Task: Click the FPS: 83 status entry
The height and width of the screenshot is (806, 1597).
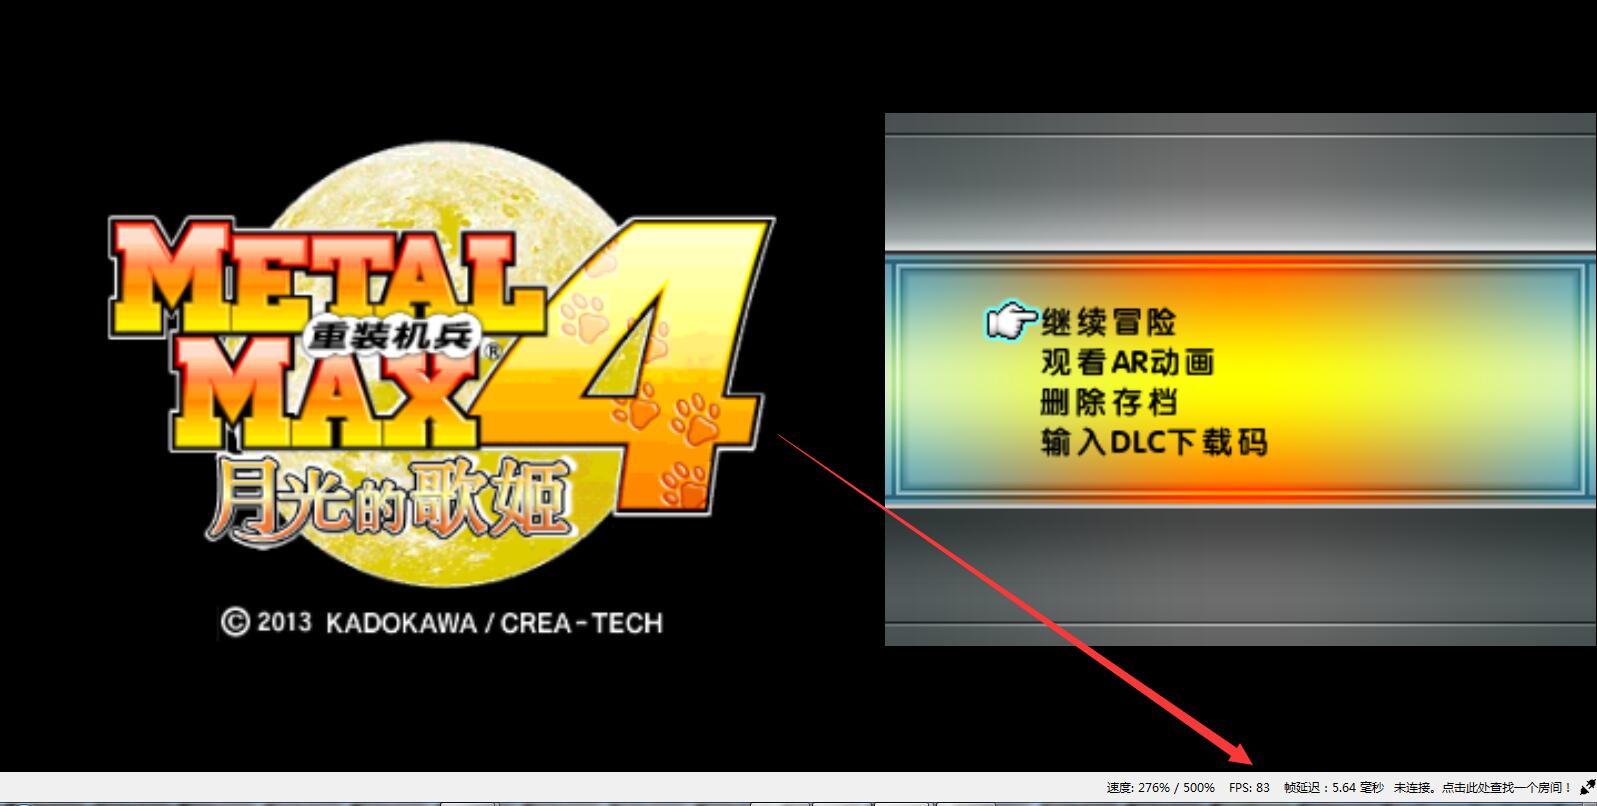Action: click(1249, 788)
